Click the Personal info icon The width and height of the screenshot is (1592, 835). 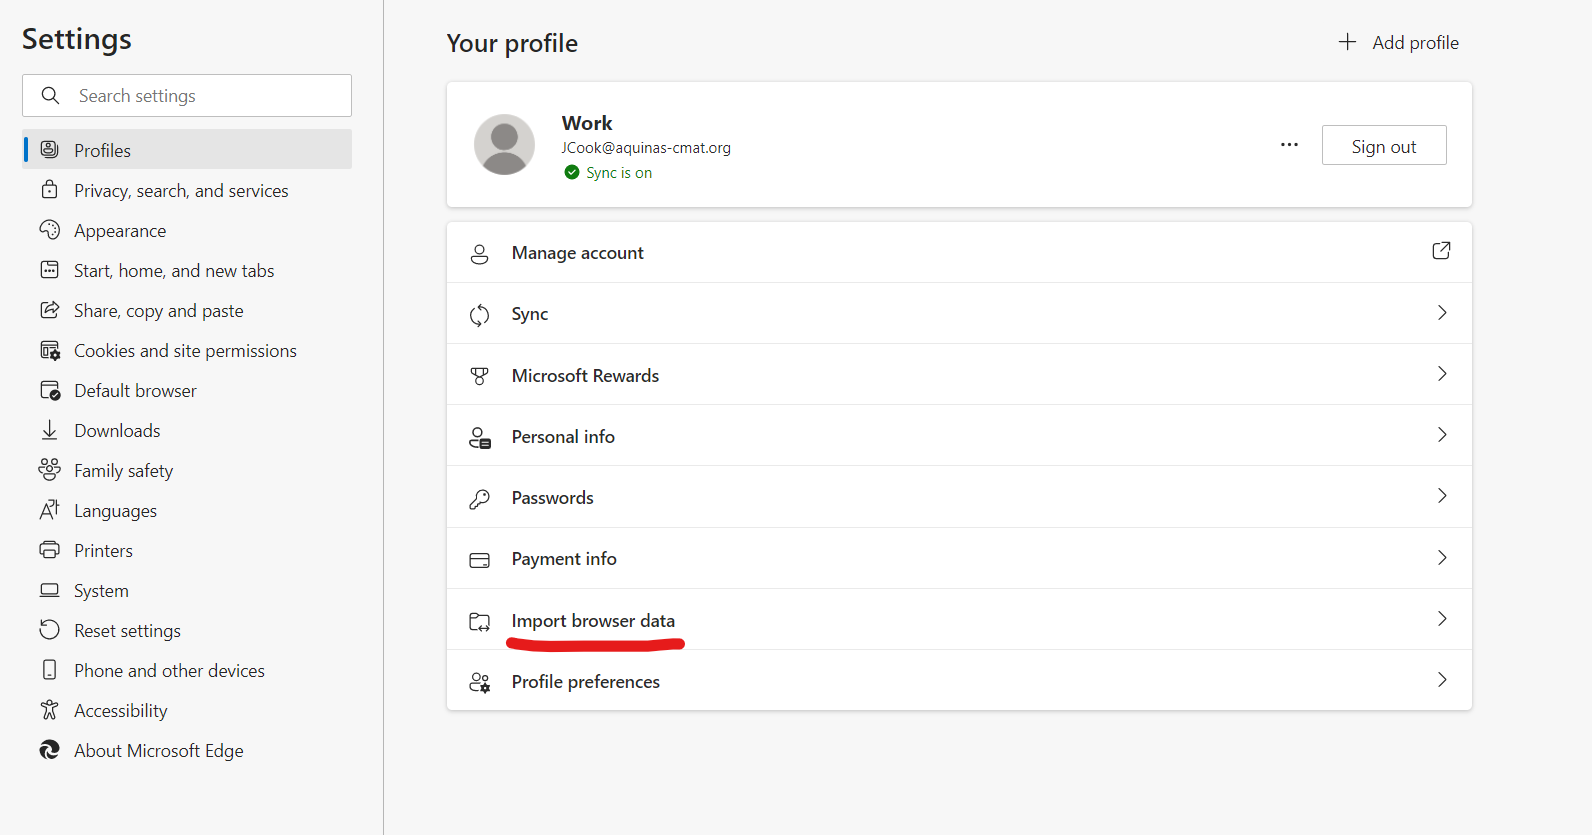point(480,438)
